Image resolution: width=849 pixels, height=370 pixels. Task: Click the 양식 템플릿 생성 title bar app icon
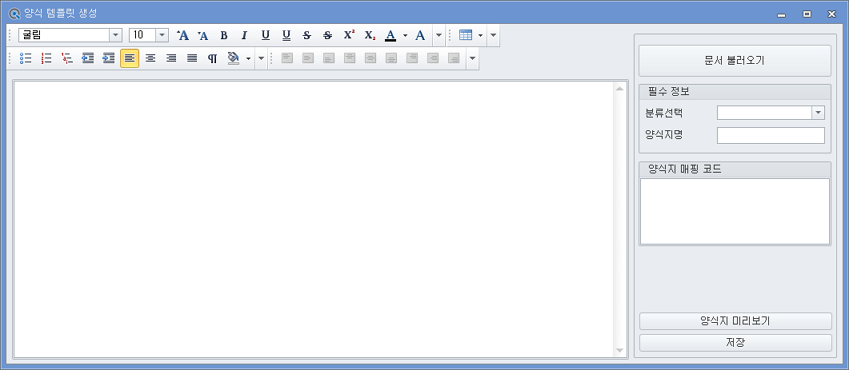coord(15,13)
